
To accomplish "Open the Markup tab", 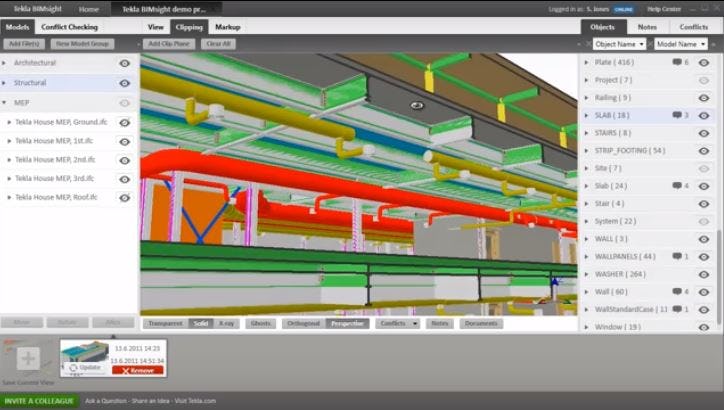I will (x=228, y=27).
